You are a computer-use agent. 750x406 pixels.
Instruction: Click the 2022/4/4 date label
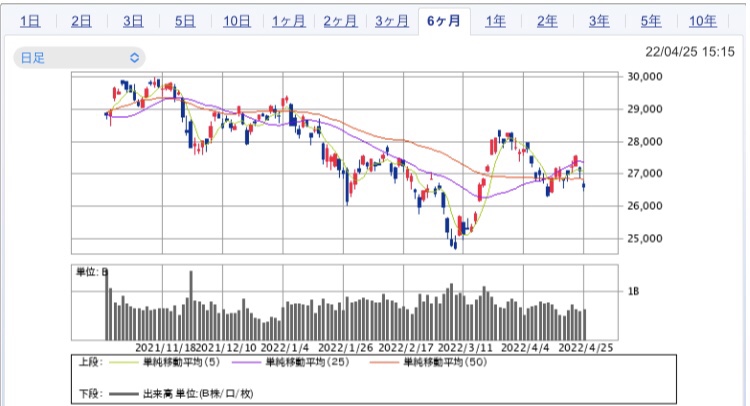[525, 348]
